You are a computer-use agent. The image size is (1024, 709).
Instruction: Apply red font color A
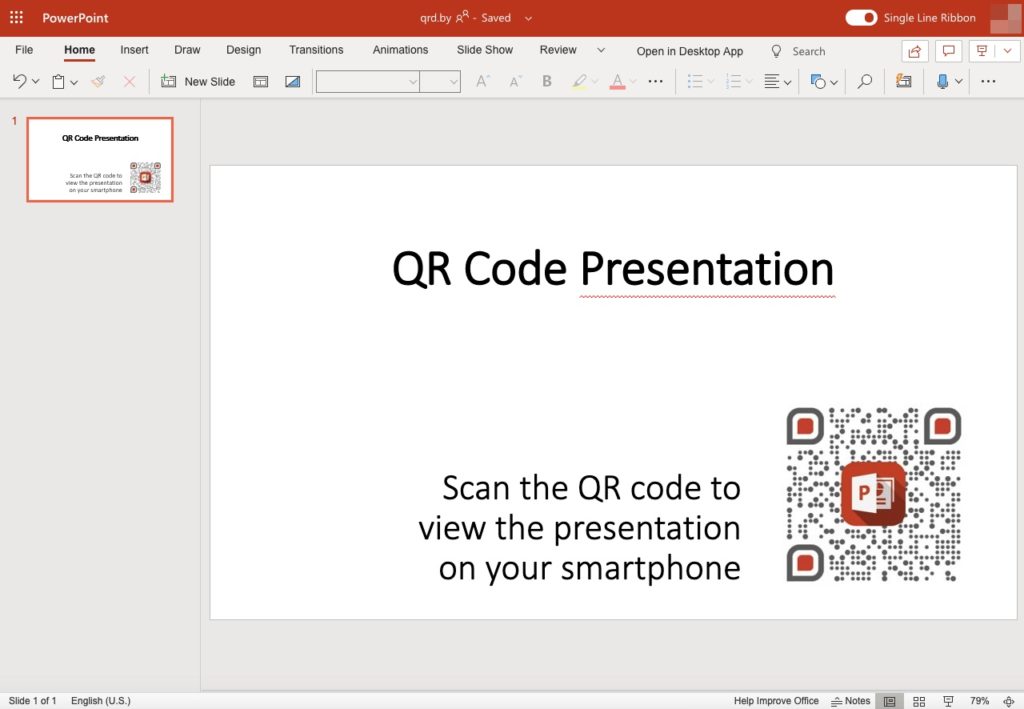click(617, 82)
